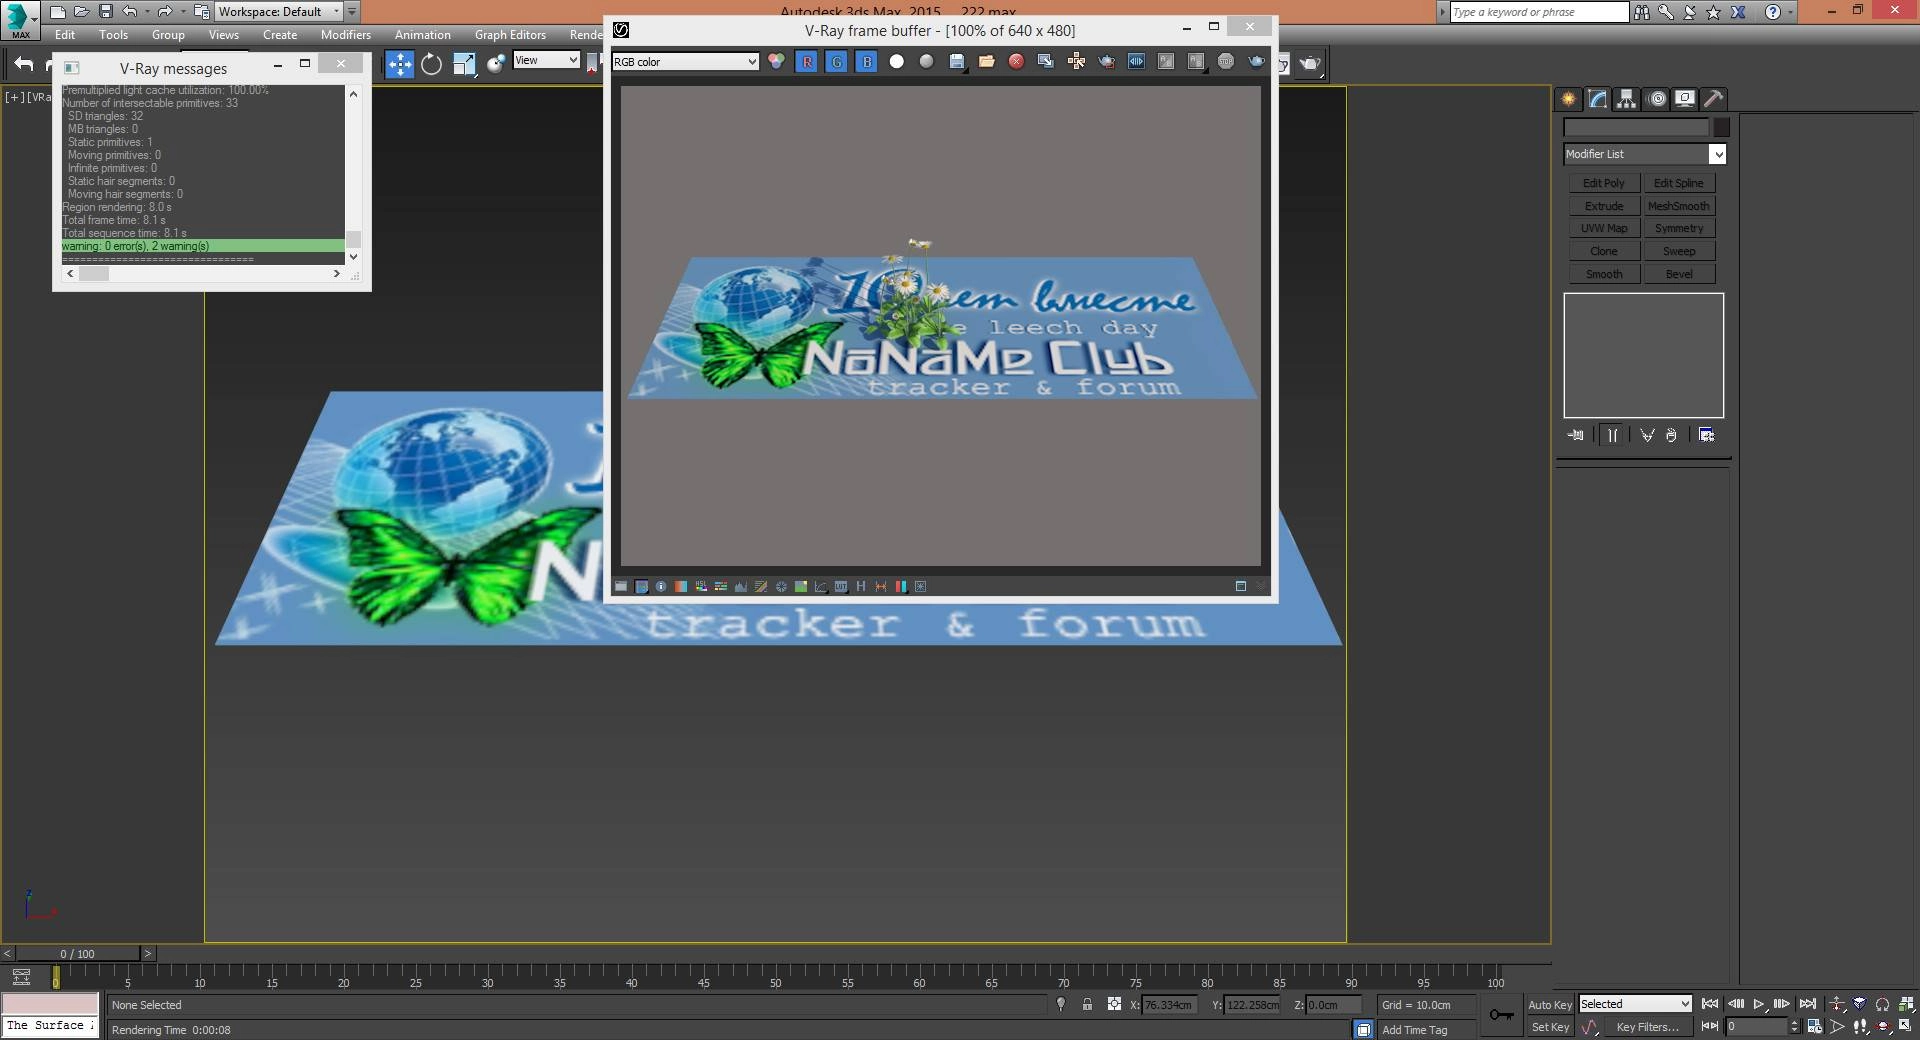Image resolution: width=1920 pixels, height=1040 pixels.
Task: Open the Utilities hammer tab
Action: pos(1713,99)
